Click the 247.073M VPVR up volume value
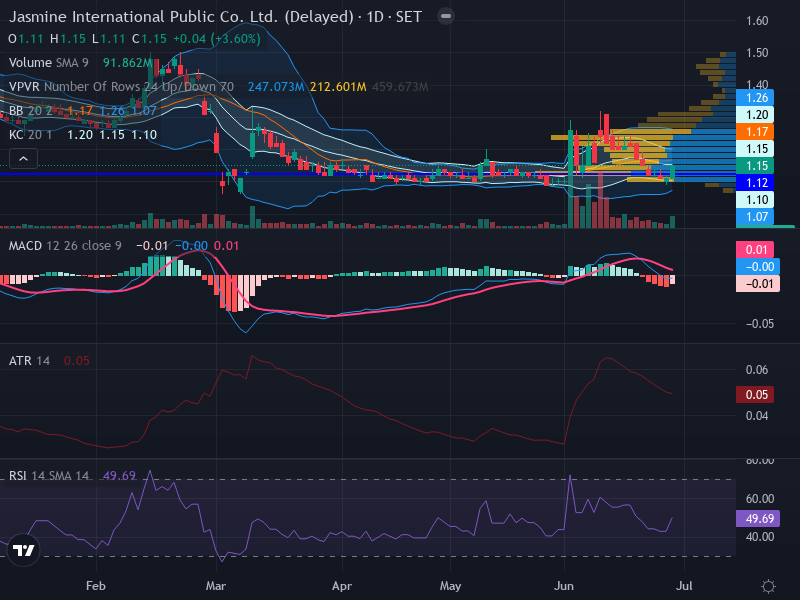The height and width of the screenshot is (600, 800). click(276, 87)
